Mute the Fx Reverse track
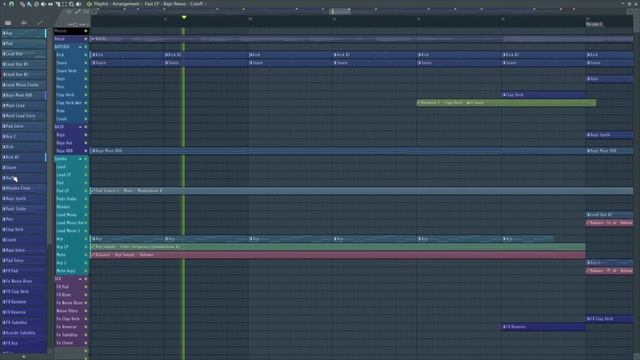The width and height of the screenshot is (640, 360). [86, 327]
